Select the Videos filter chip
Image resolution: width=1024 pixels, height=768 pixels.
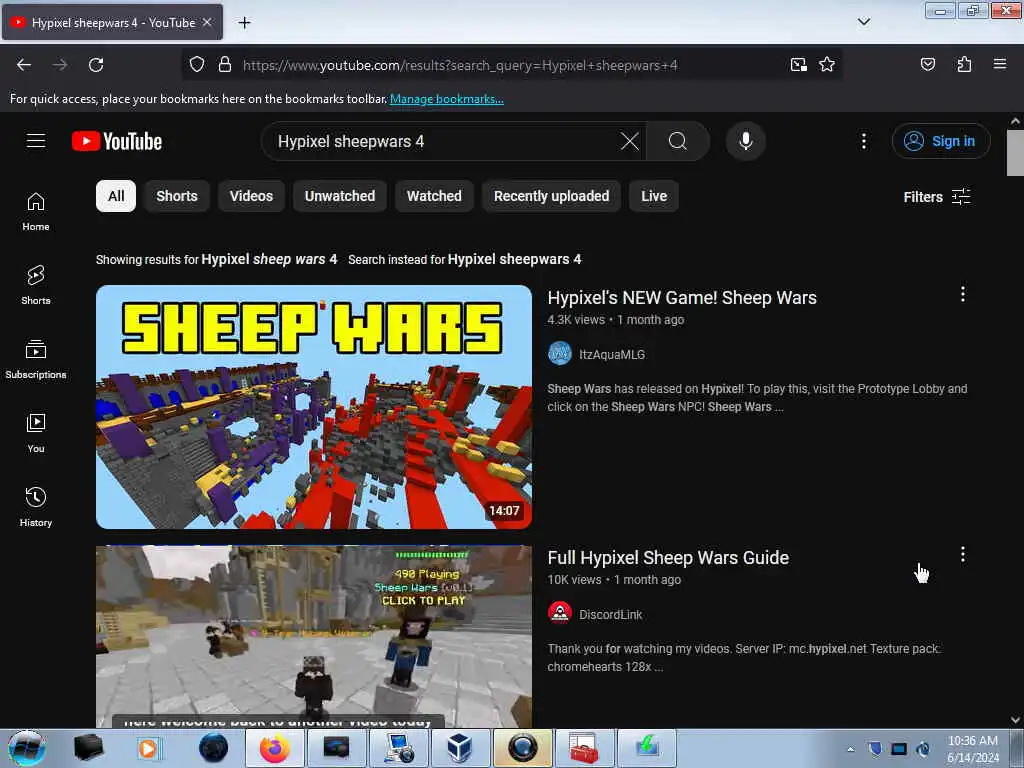[251, 196]
